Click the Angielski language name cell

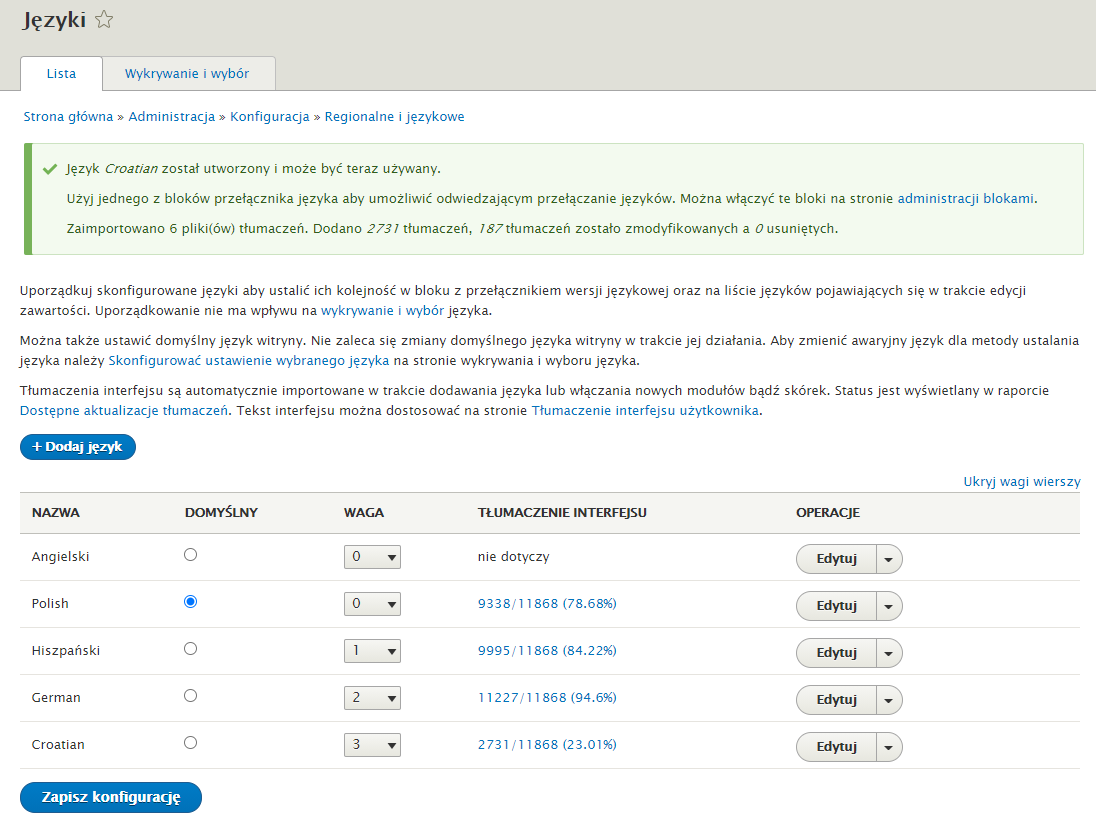point(60,556)
